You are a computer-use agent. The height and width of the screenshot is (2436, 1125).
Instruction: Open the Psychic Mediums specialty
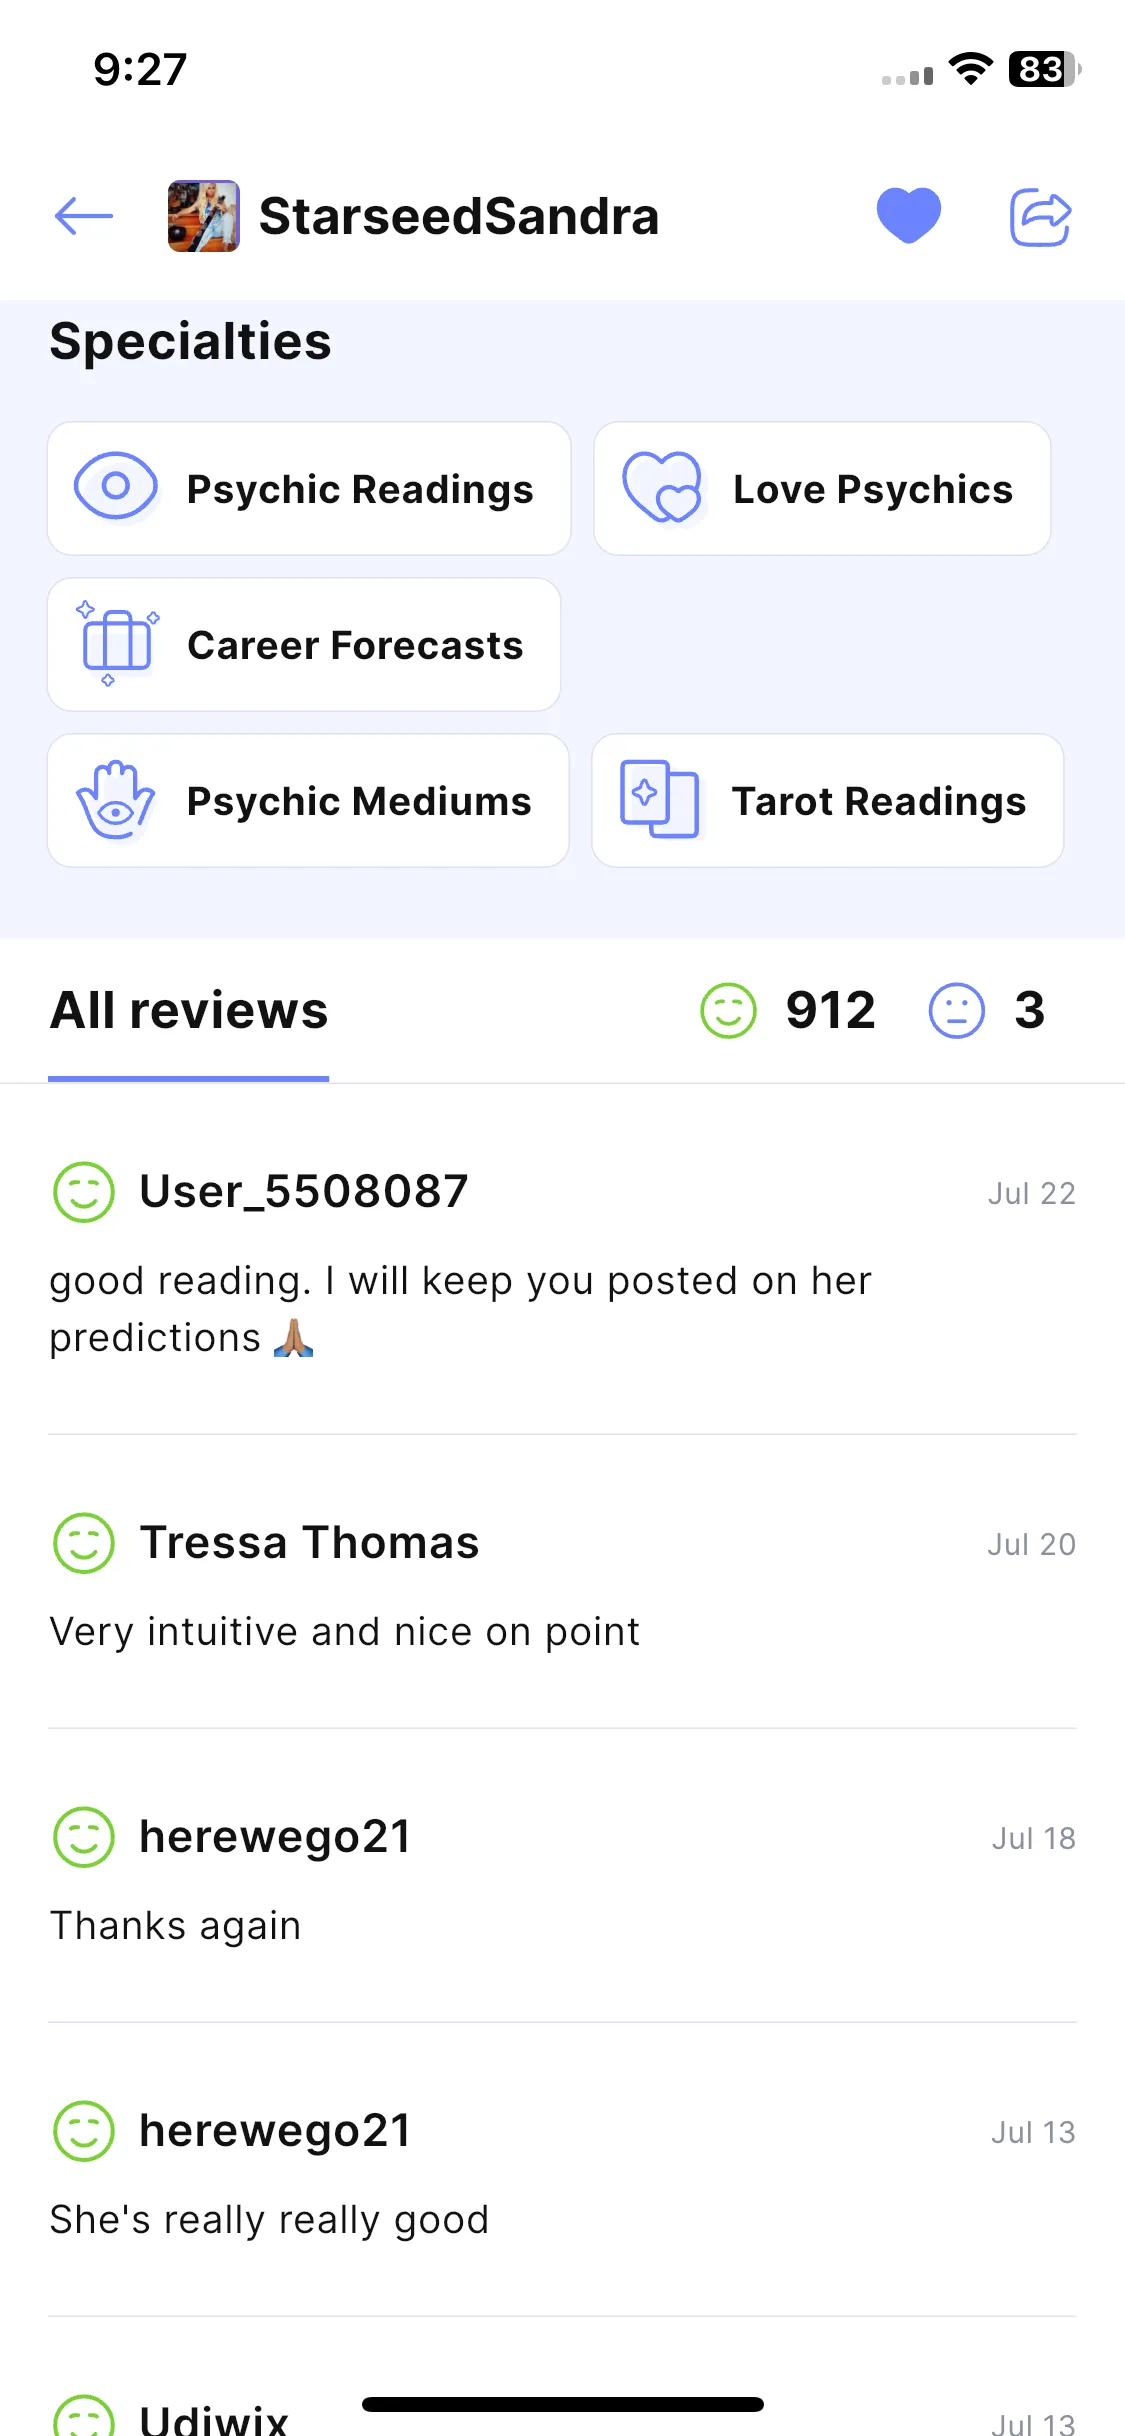[x=308, y=800]
